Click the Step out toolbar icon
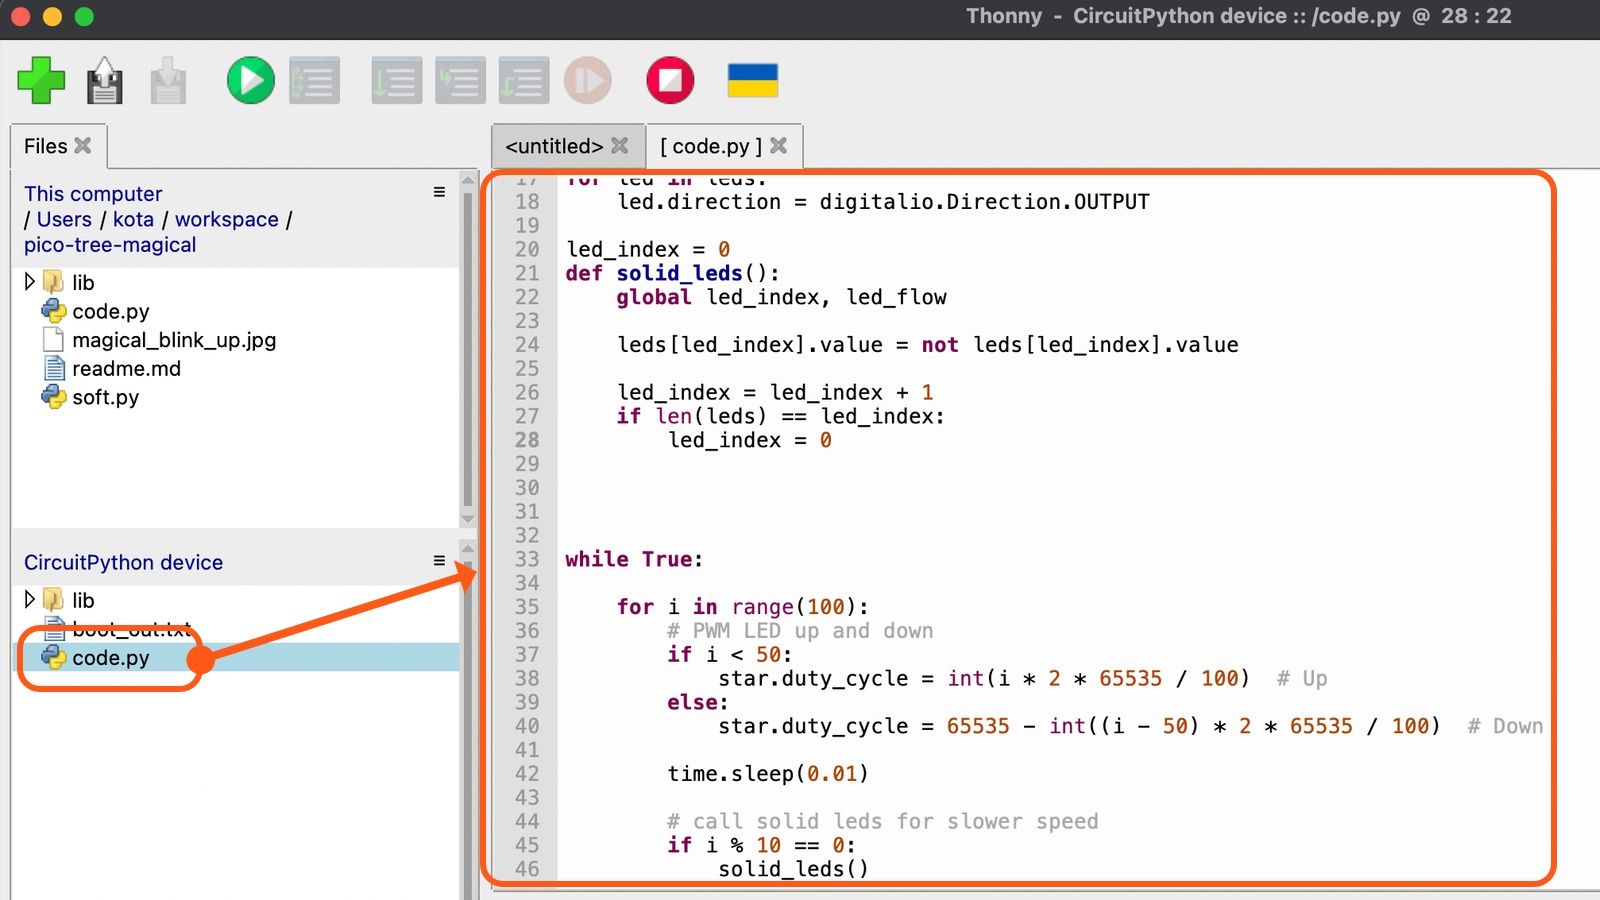The image size is (1600, 900). [524, 81]
